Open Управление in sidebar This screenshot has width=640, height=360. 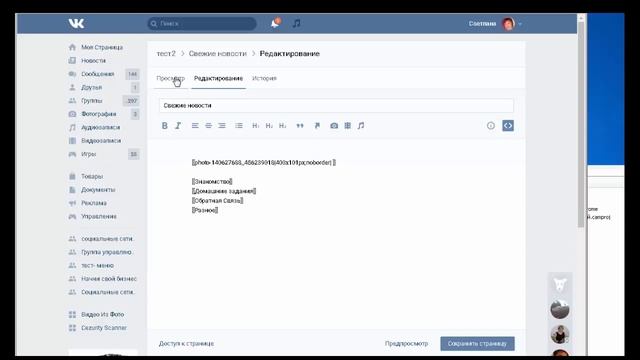pyautogui.click(x=99, y=216)
